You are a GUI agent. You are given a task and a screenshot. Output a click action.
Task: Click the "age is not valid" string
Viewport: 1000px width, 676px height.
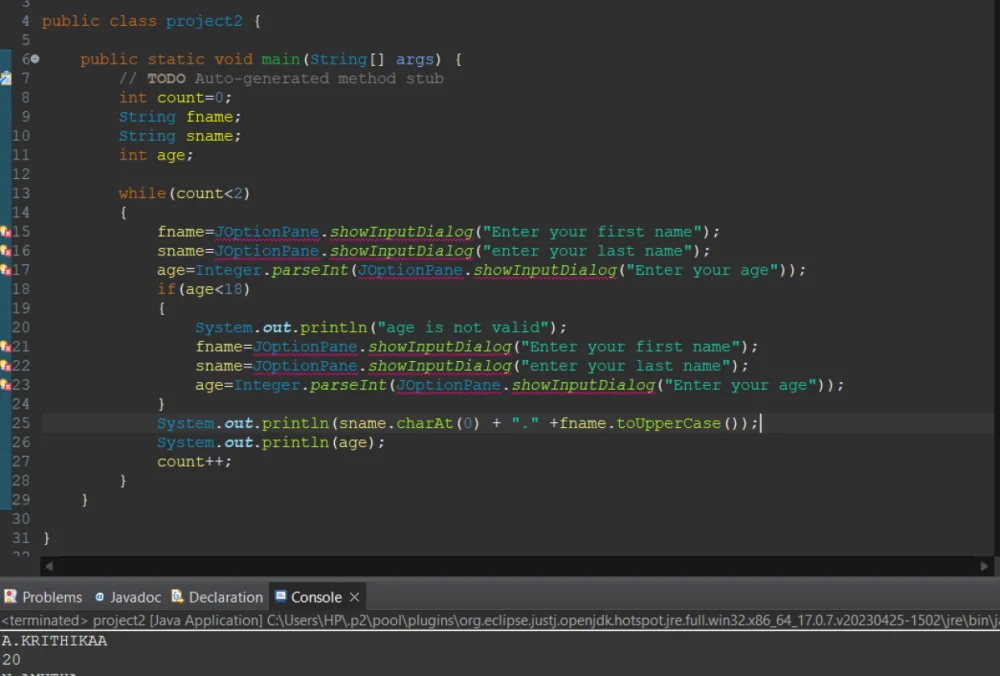coord(462,327)
